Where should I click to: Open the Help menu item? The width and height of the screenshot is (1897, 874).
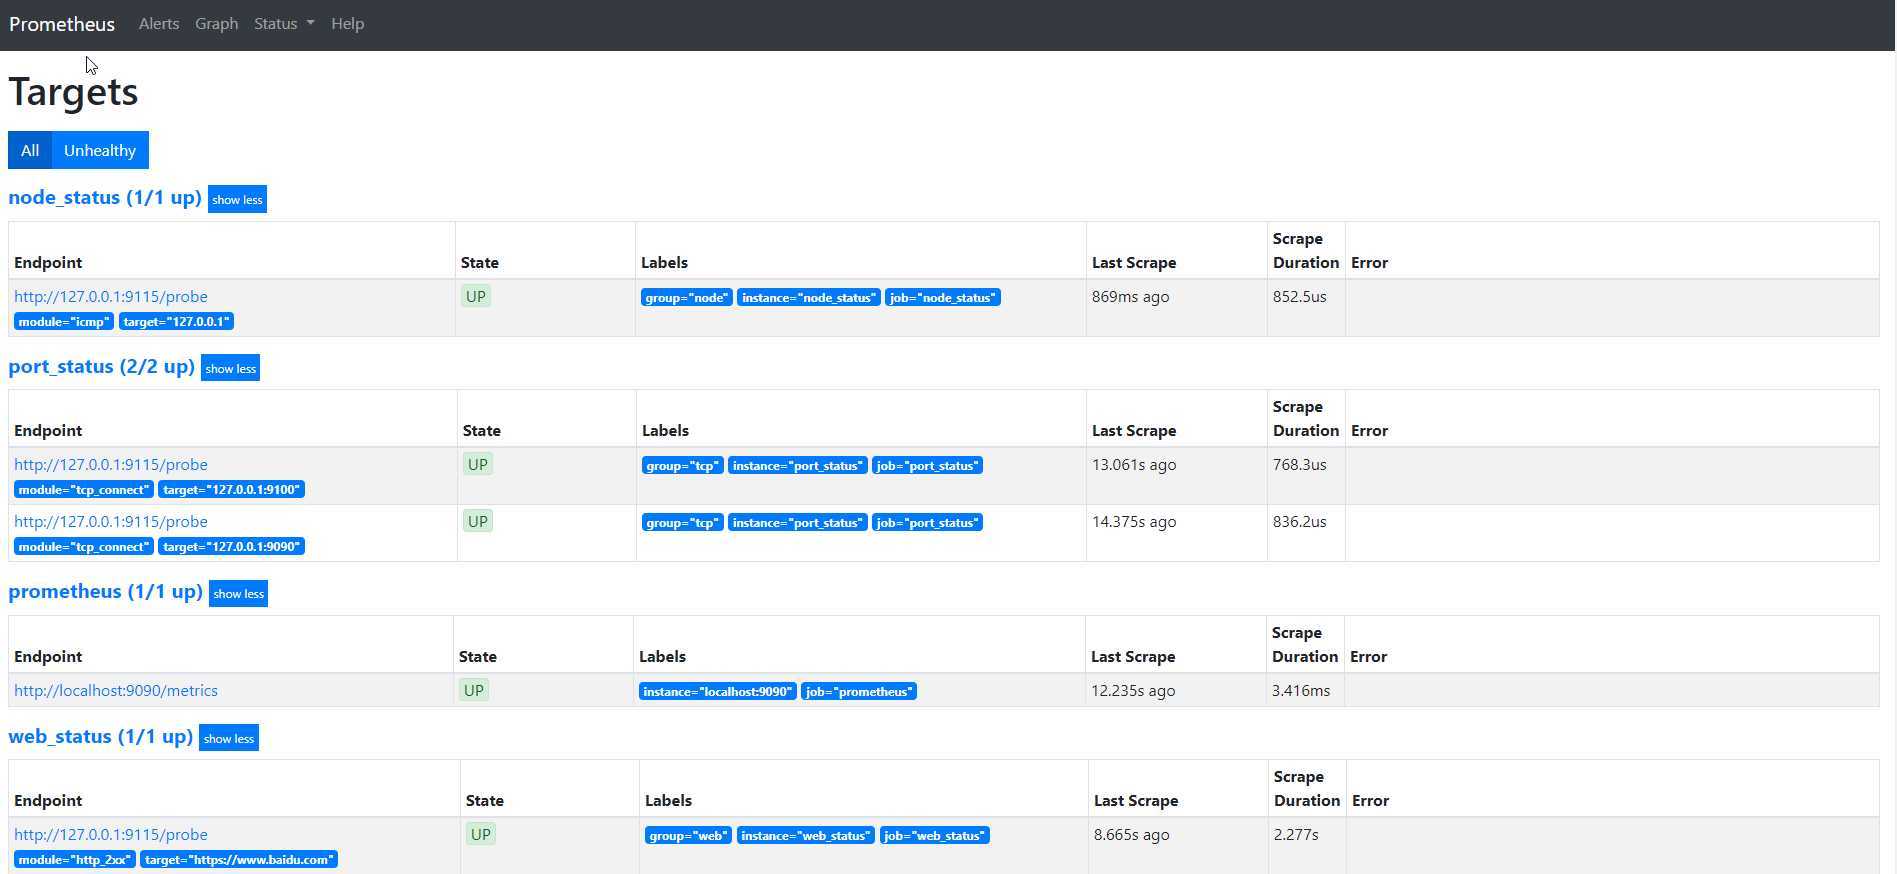tap(348, 24)
